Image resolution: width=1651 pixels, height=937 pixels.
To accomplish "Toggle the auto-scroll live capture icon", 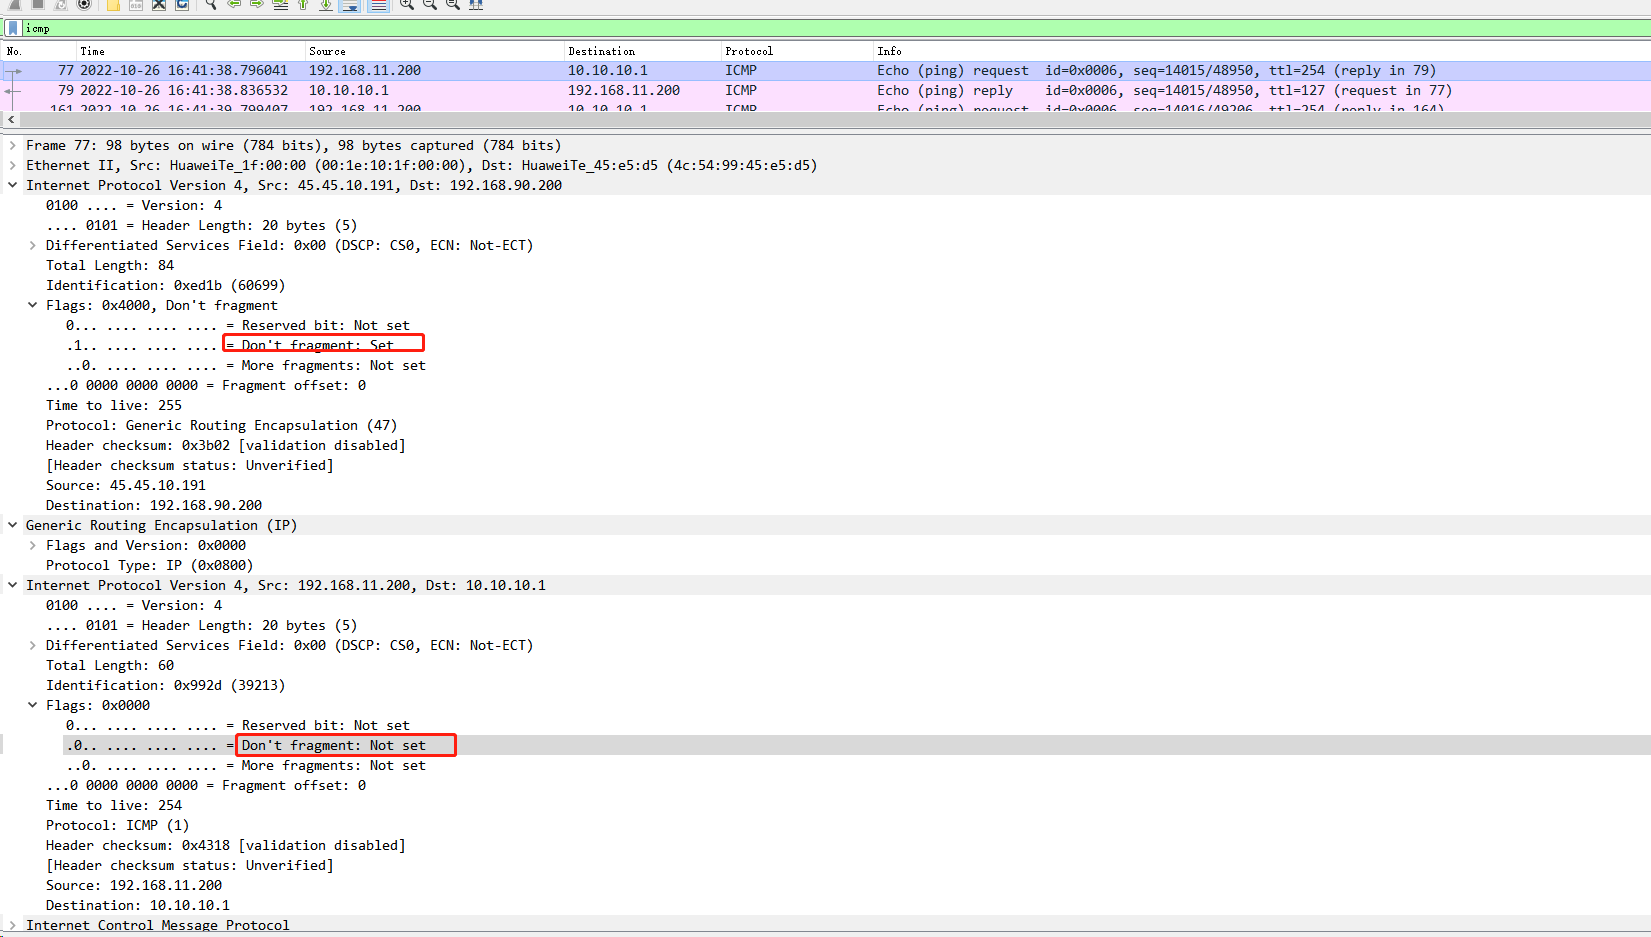I will [350, 4].
